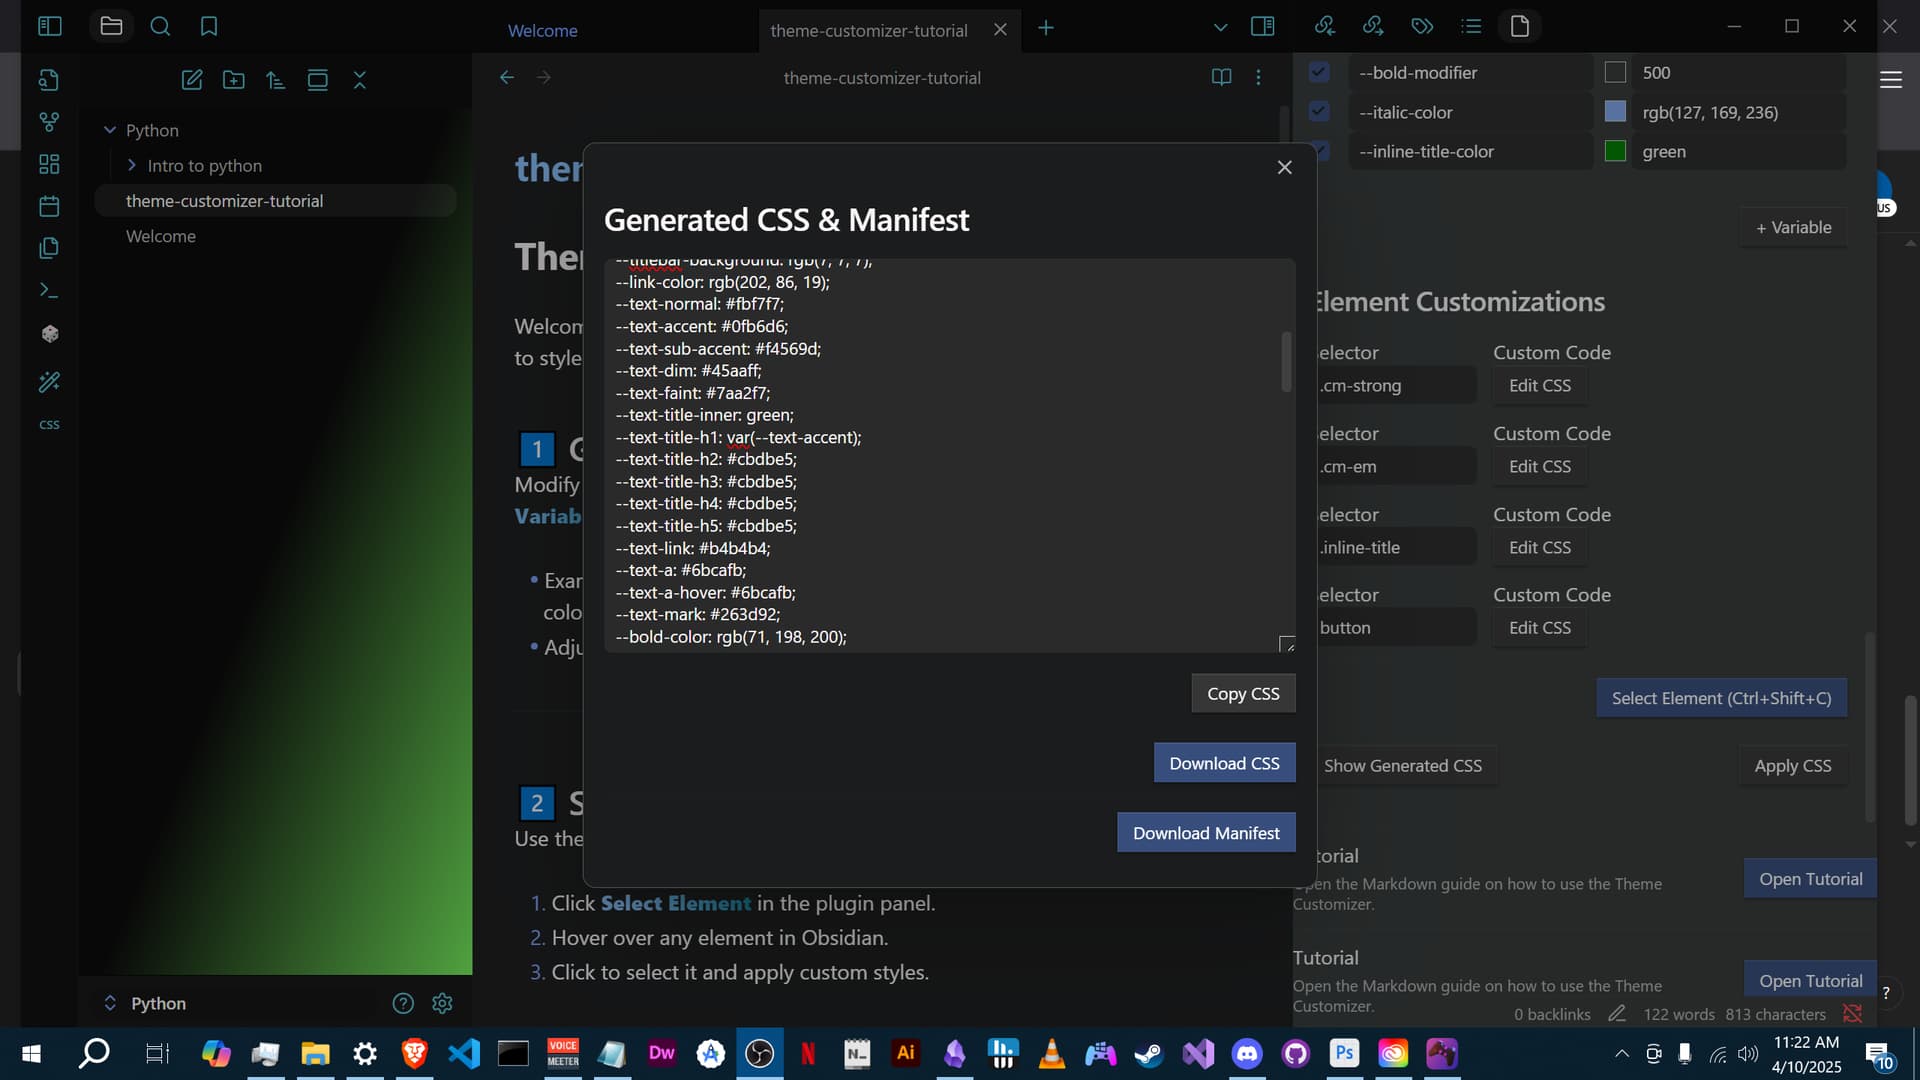Image resolution: width=1920 pixels, height=1080 pixels.
Task: Open the --bold-modifier empty swatch
Action: click(x=1615, y=72)
